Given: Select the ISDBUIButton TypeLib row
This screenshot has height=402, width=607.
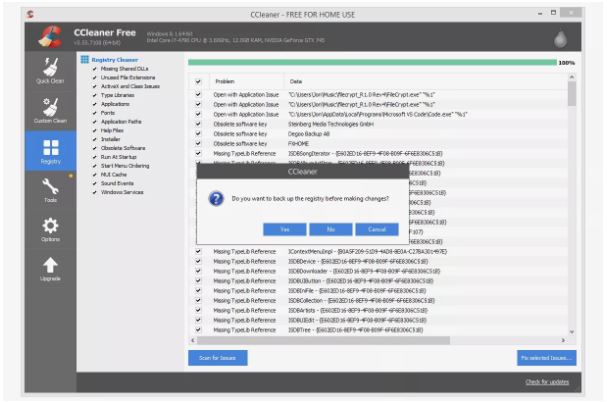Looking at the screenshot, I should point(379,281).
